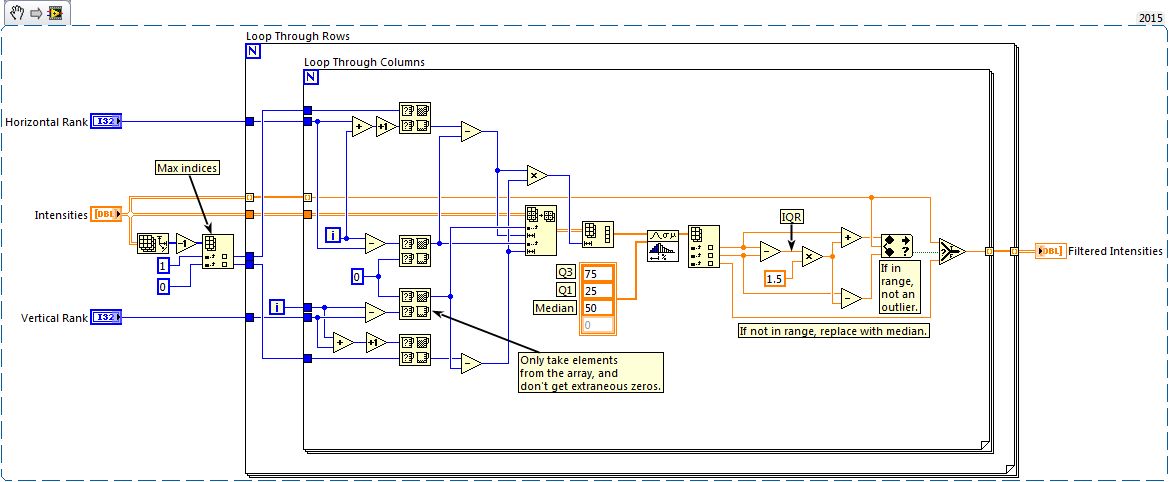The image size is (1169, 482).
Task: Click the hand cursor icon in the snippet header
Action: click(18, 13)
